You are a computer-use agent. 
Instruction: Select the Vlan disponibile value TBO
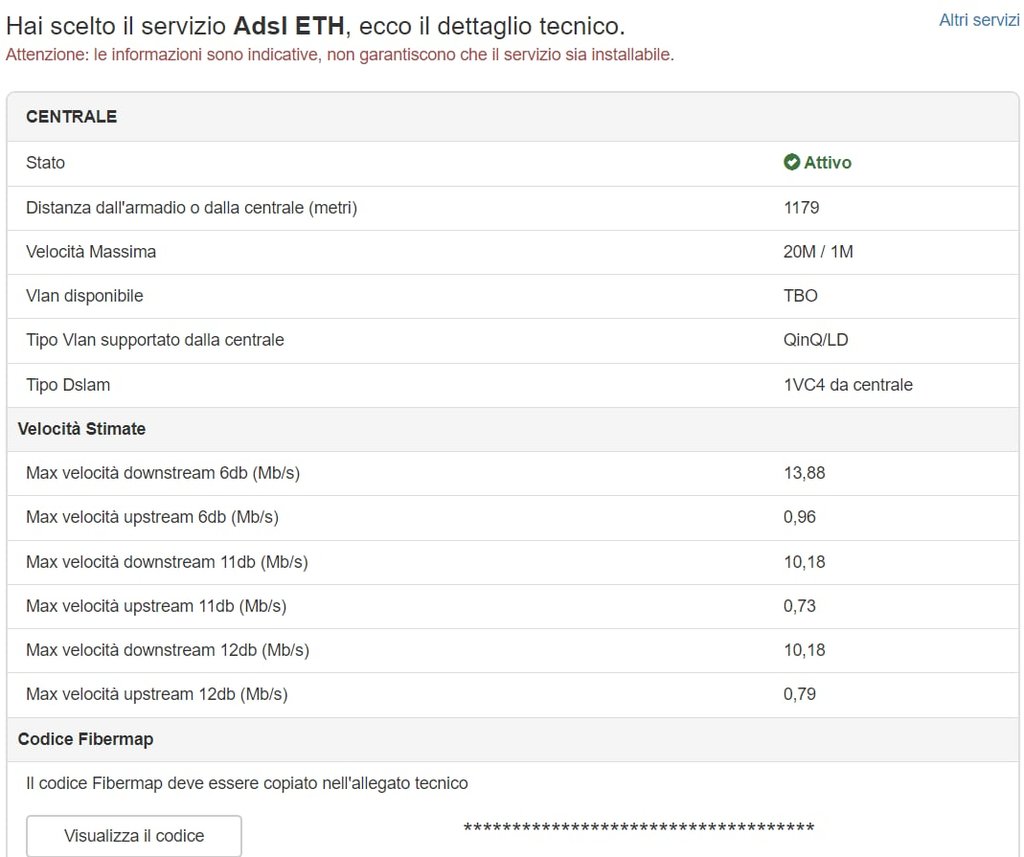[801, 296]
